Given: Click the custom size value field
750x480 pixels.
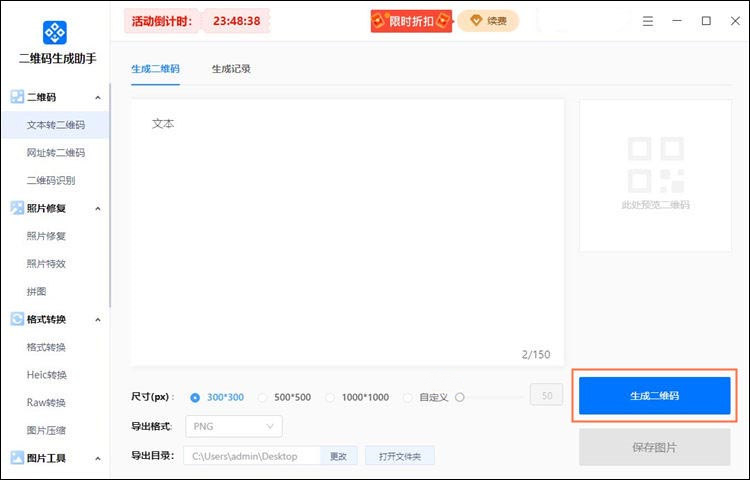Looking at the screenshot, I should click(546, 395).
